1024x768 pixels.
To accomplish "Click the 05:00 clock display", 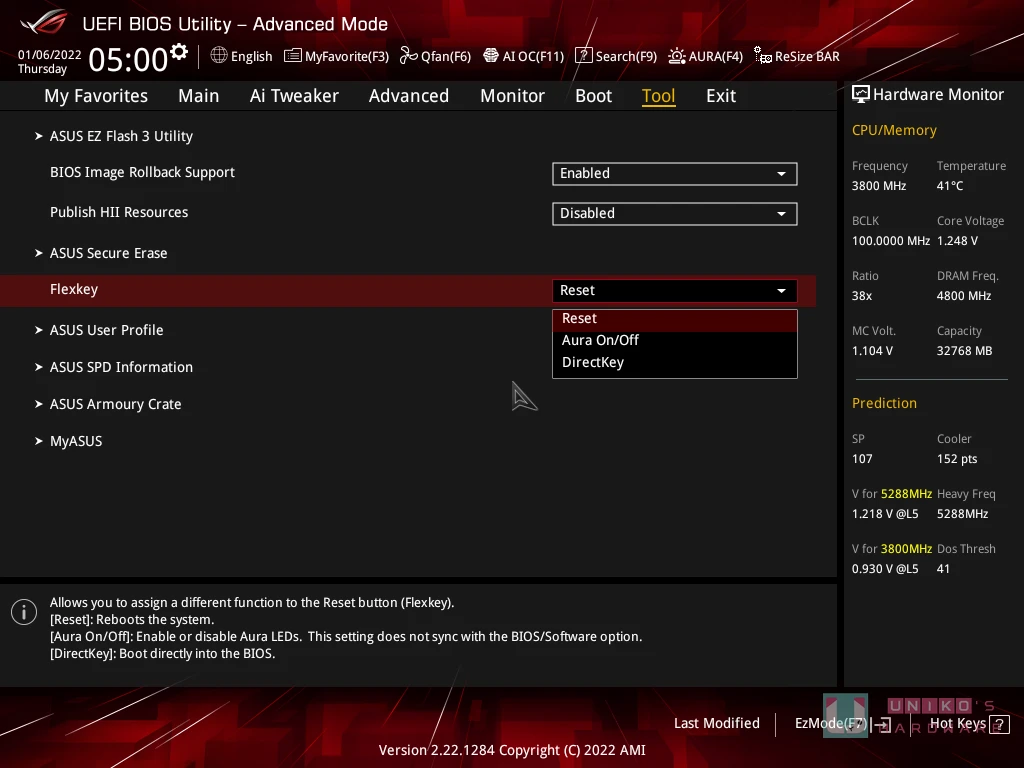I will pyautogui.click(x=128, y=59).
